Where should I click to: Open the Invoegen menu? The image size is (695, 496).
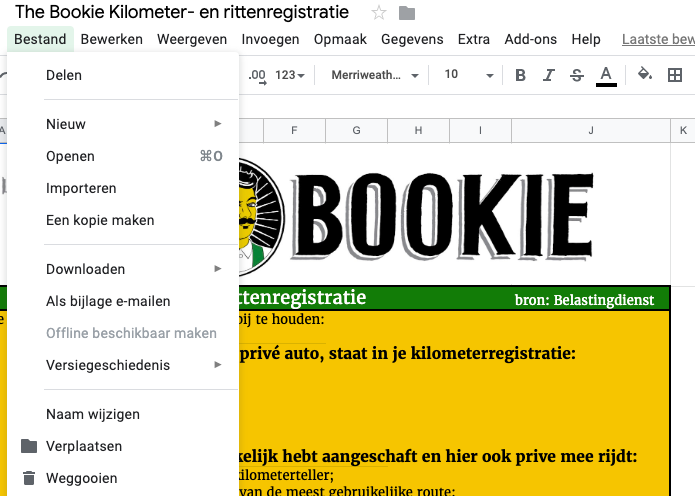click(x=270, y=39)
